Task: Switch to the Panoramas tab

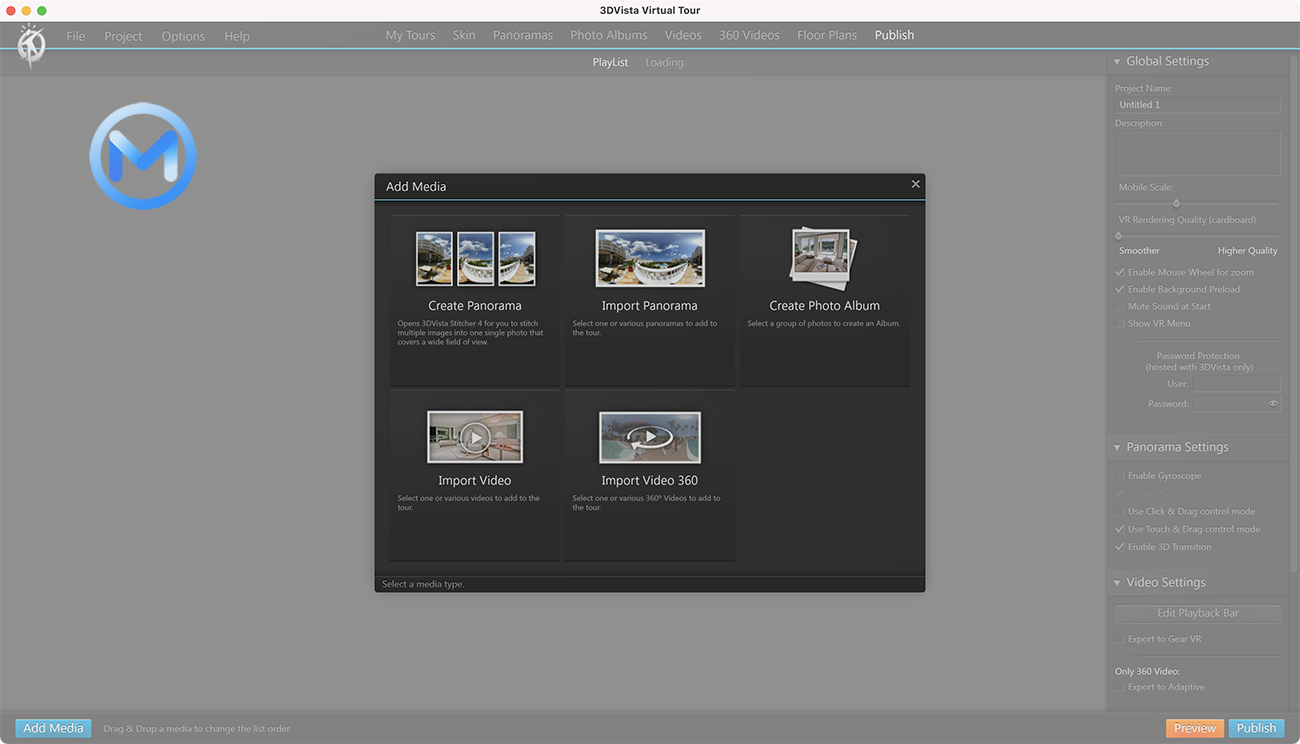Action: 523,35
